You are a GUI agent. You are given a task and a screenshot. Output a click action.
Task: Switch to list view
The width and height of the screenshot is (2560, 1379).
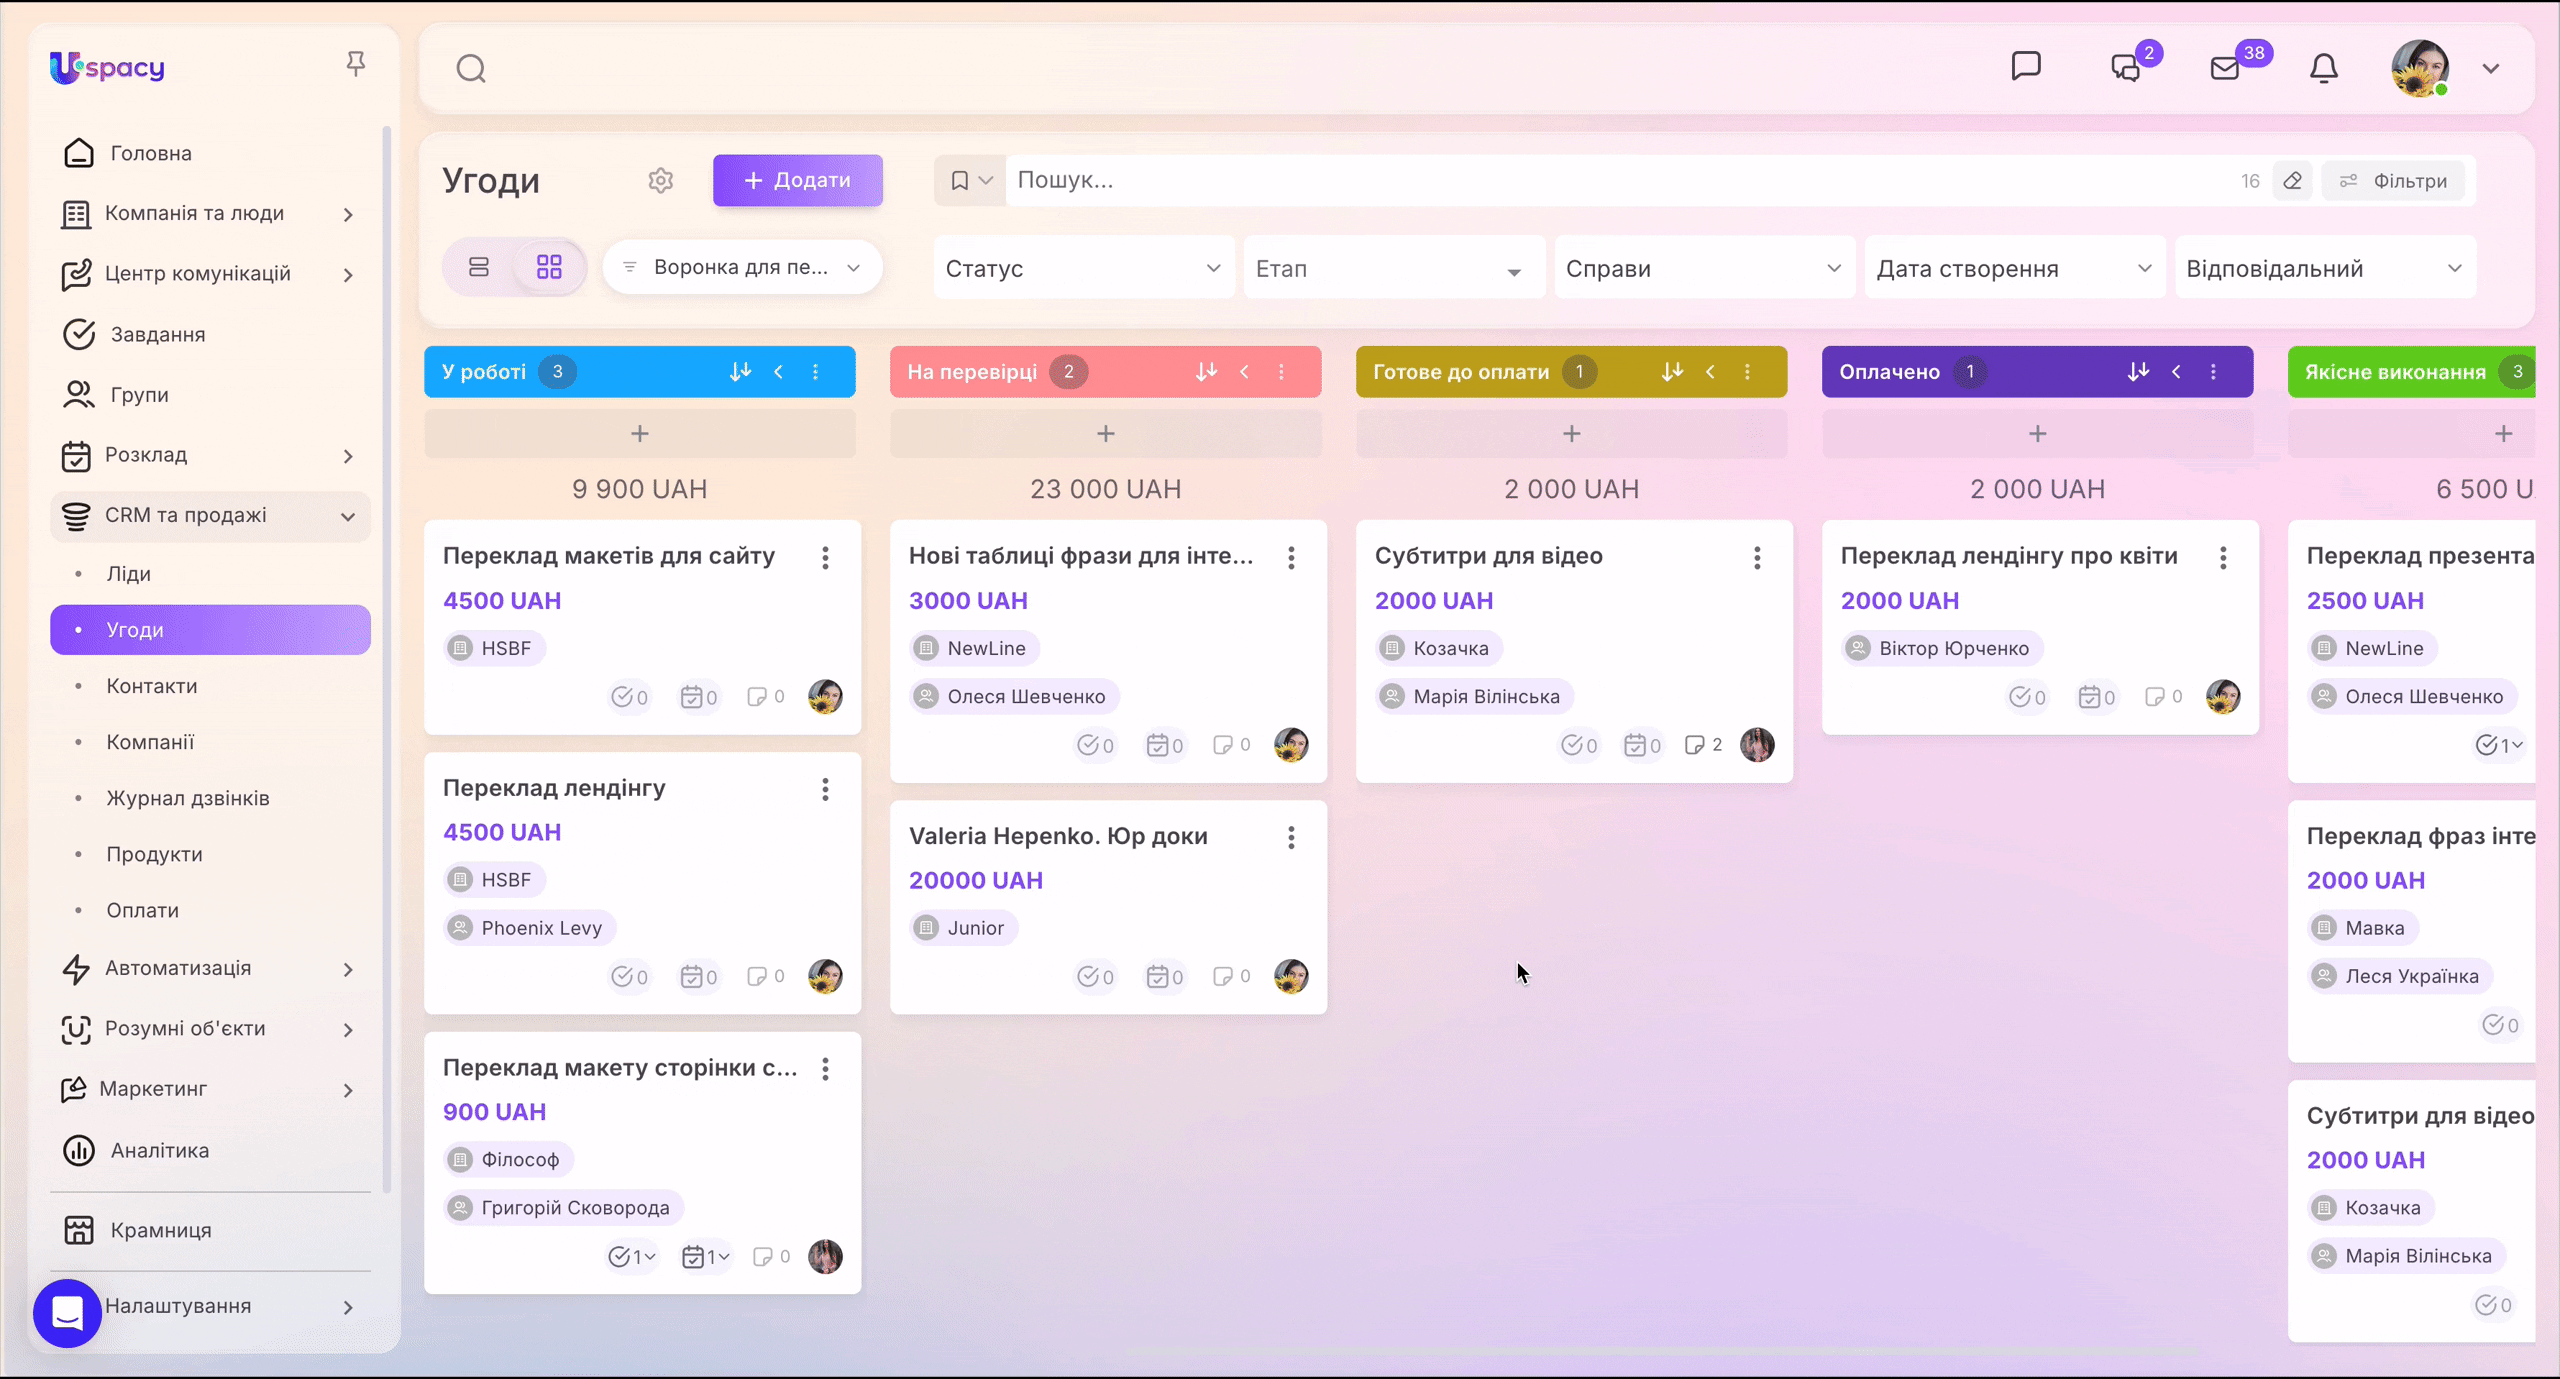point(479,266)
